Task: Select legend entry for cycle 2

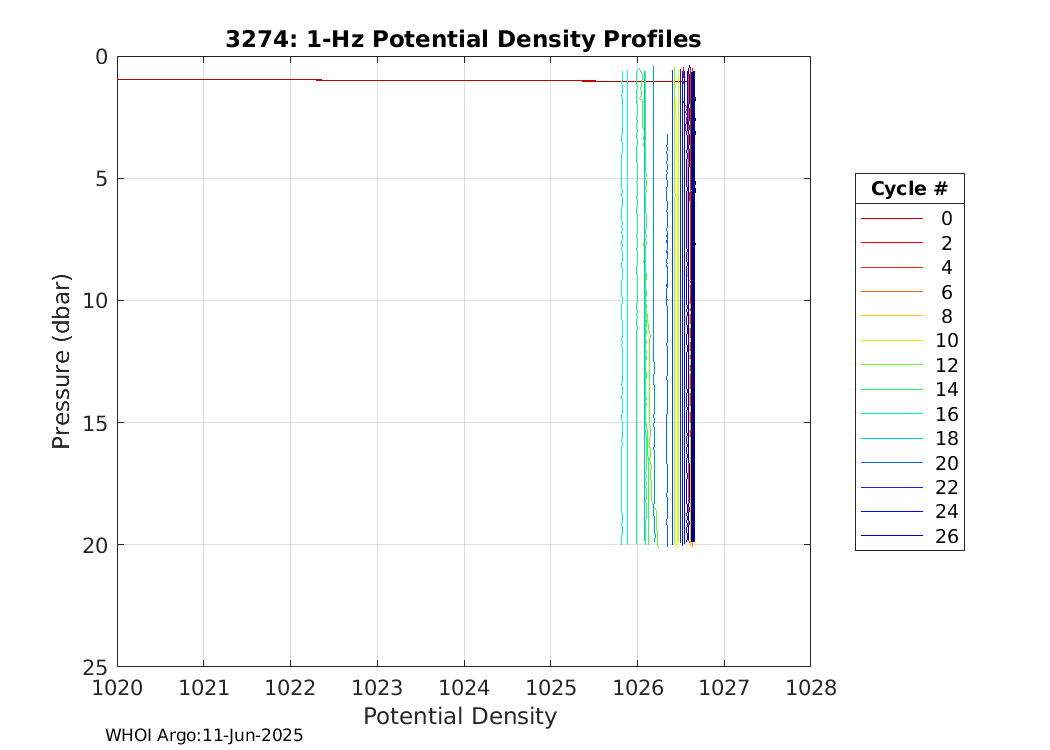Action: pyautogui.click(x=909, y=243)
